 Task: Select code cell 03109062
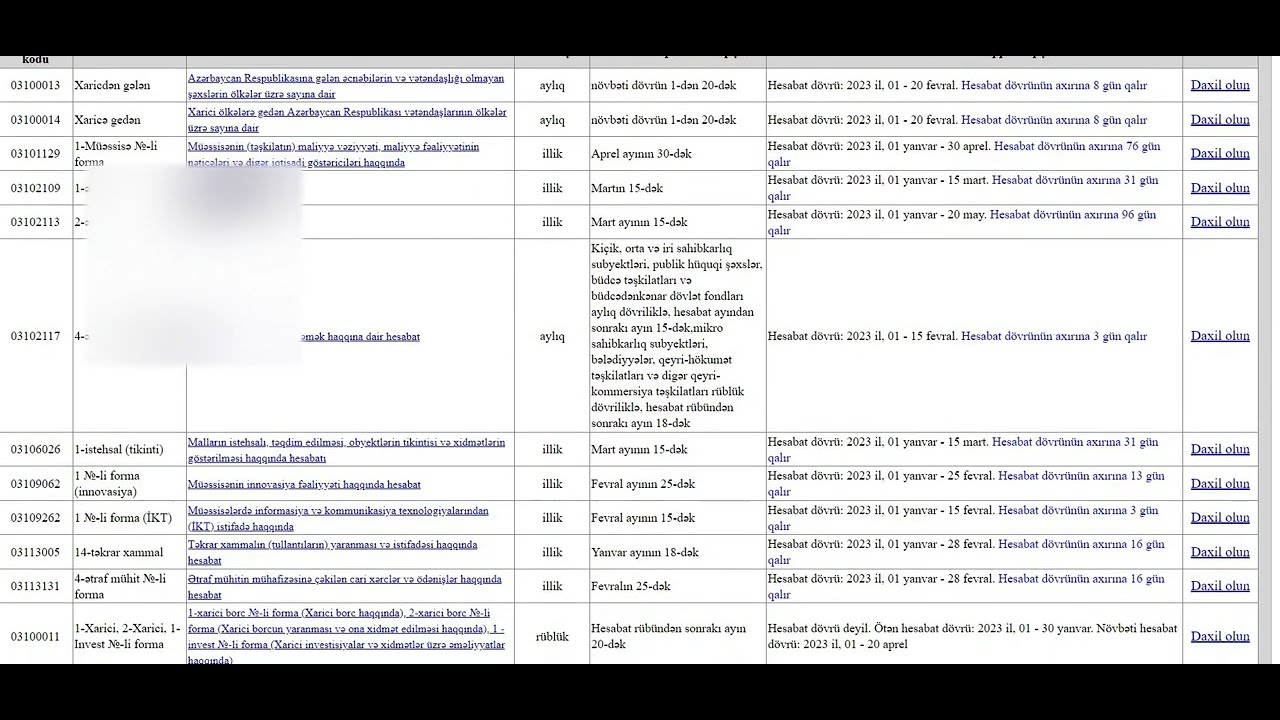36,483
